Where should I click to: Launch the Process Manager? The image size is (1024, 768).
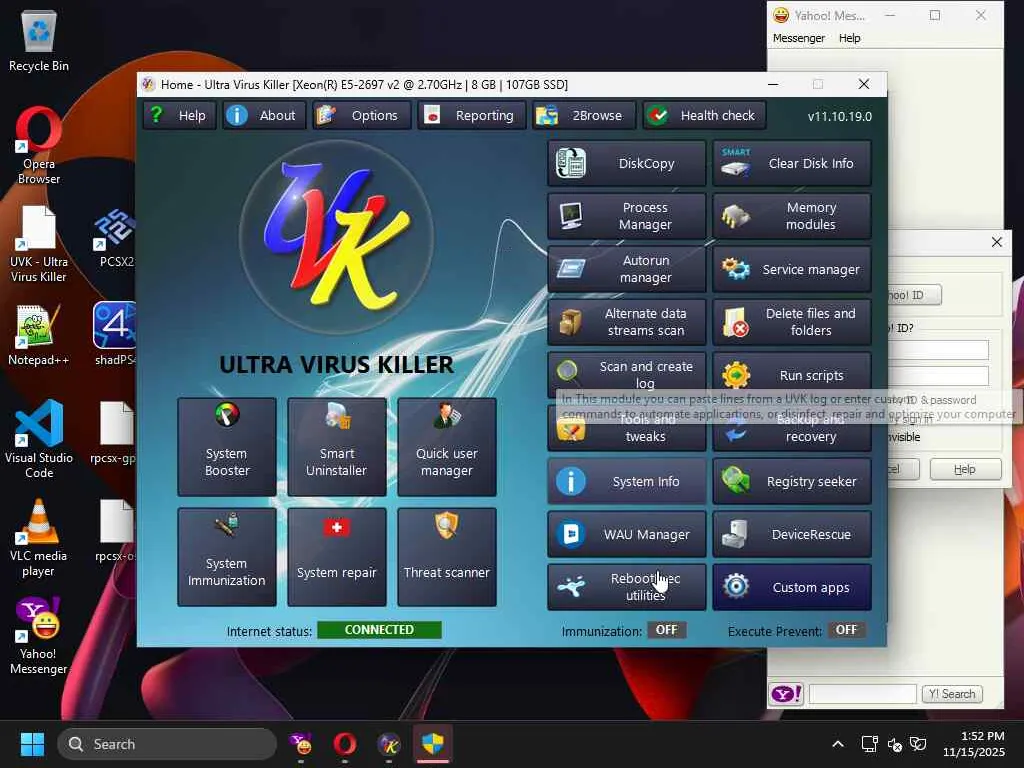[x=626, y=216]
